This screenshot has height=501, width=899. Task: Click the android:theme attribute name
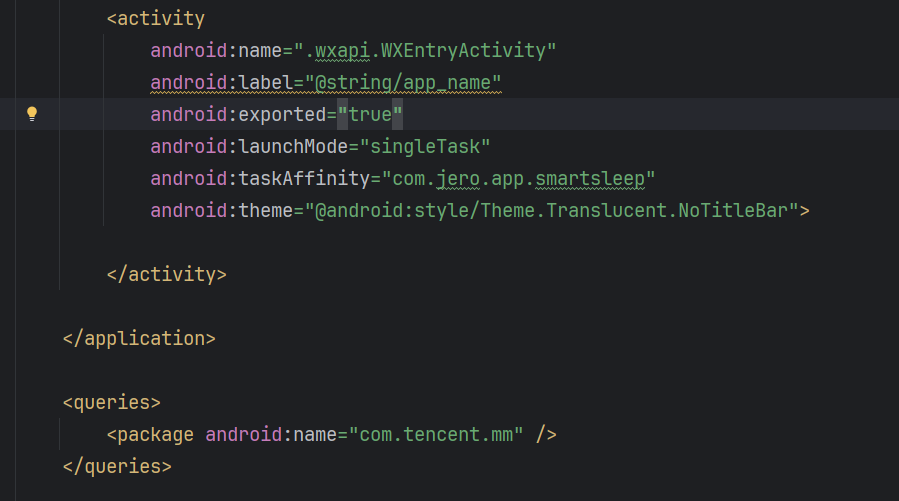222,211
